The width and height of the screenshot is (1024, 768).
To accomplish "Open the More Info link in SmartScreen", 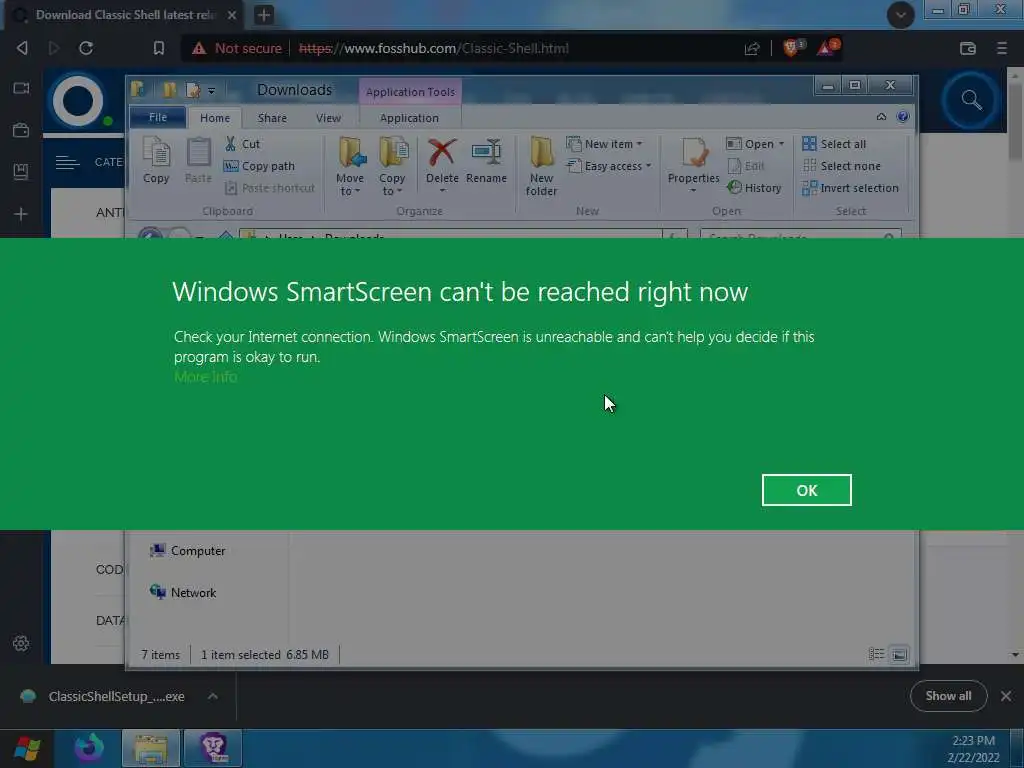I will [206, 377].
